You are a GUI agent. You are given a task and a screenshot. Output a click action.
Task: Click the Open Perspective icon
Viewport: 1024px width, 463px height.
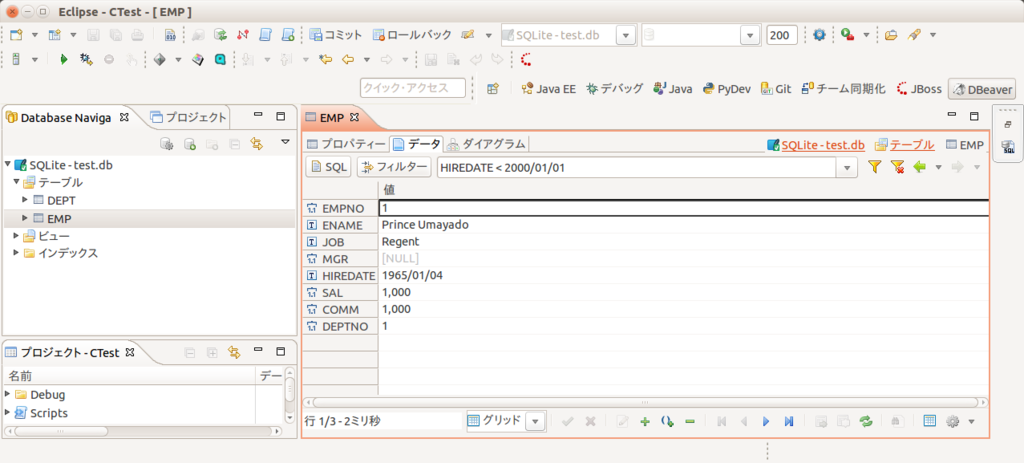pos(493,89)
